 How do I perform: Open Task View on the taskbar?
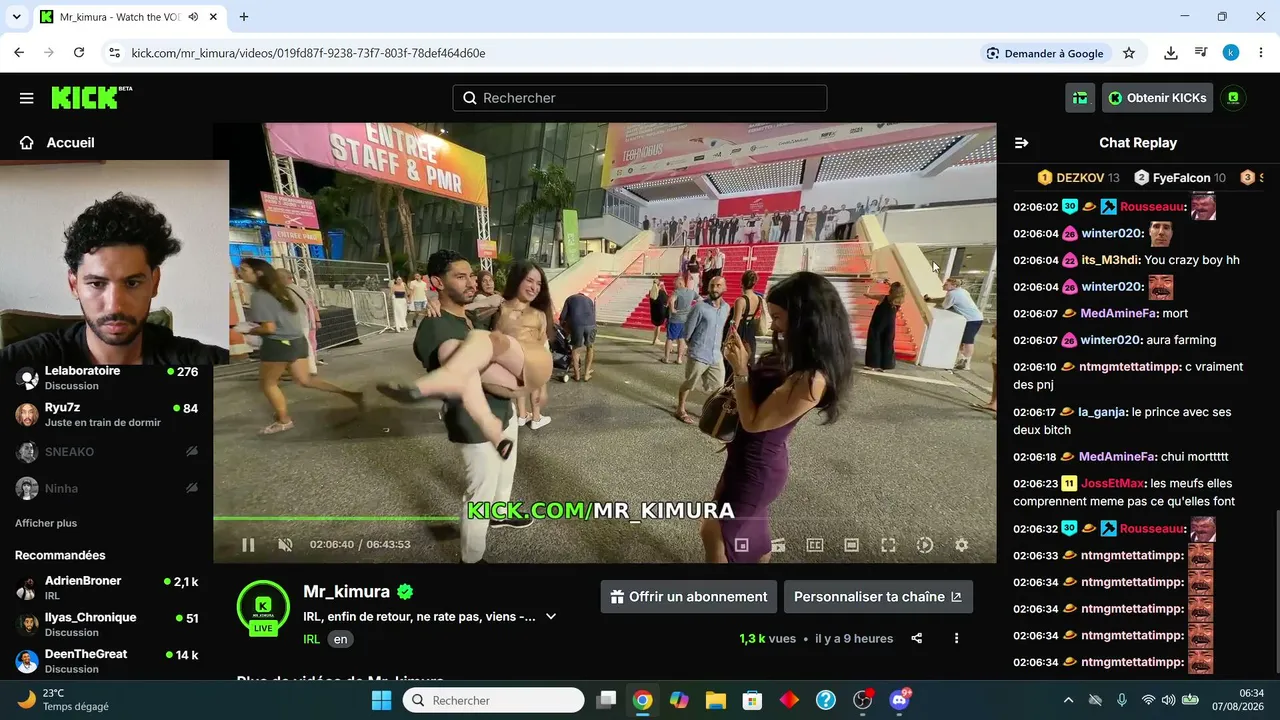click(x=606, y=700)
